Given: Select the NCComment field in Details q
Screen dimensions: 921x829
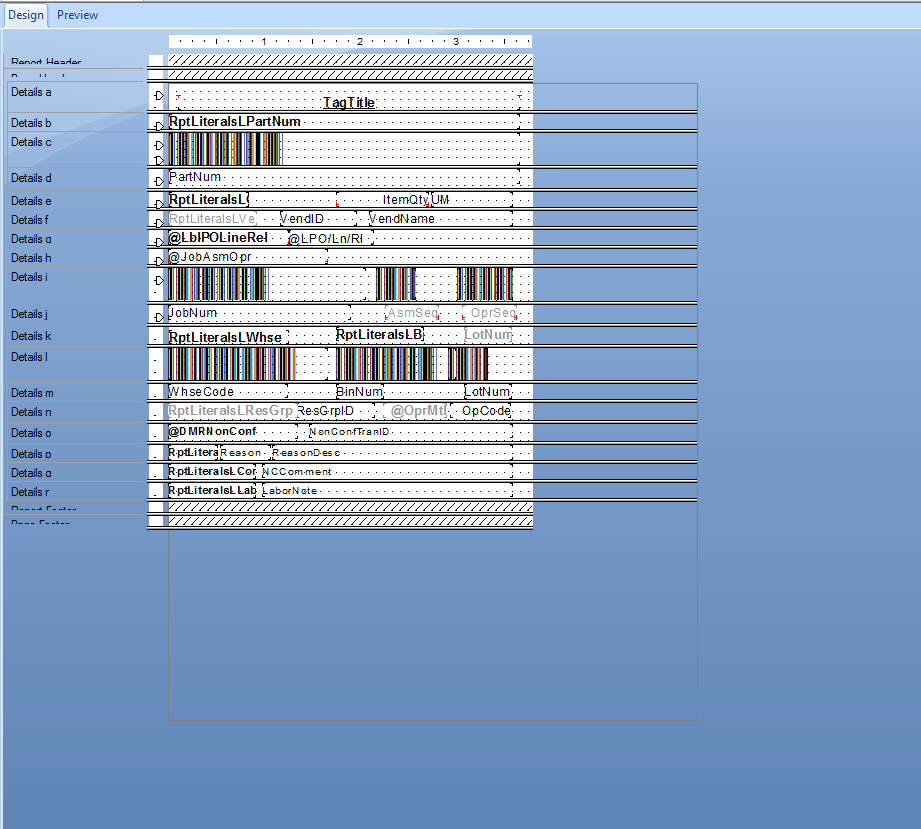Looking at the screenshot, I should pyautogui.click(x=295, y=471).
